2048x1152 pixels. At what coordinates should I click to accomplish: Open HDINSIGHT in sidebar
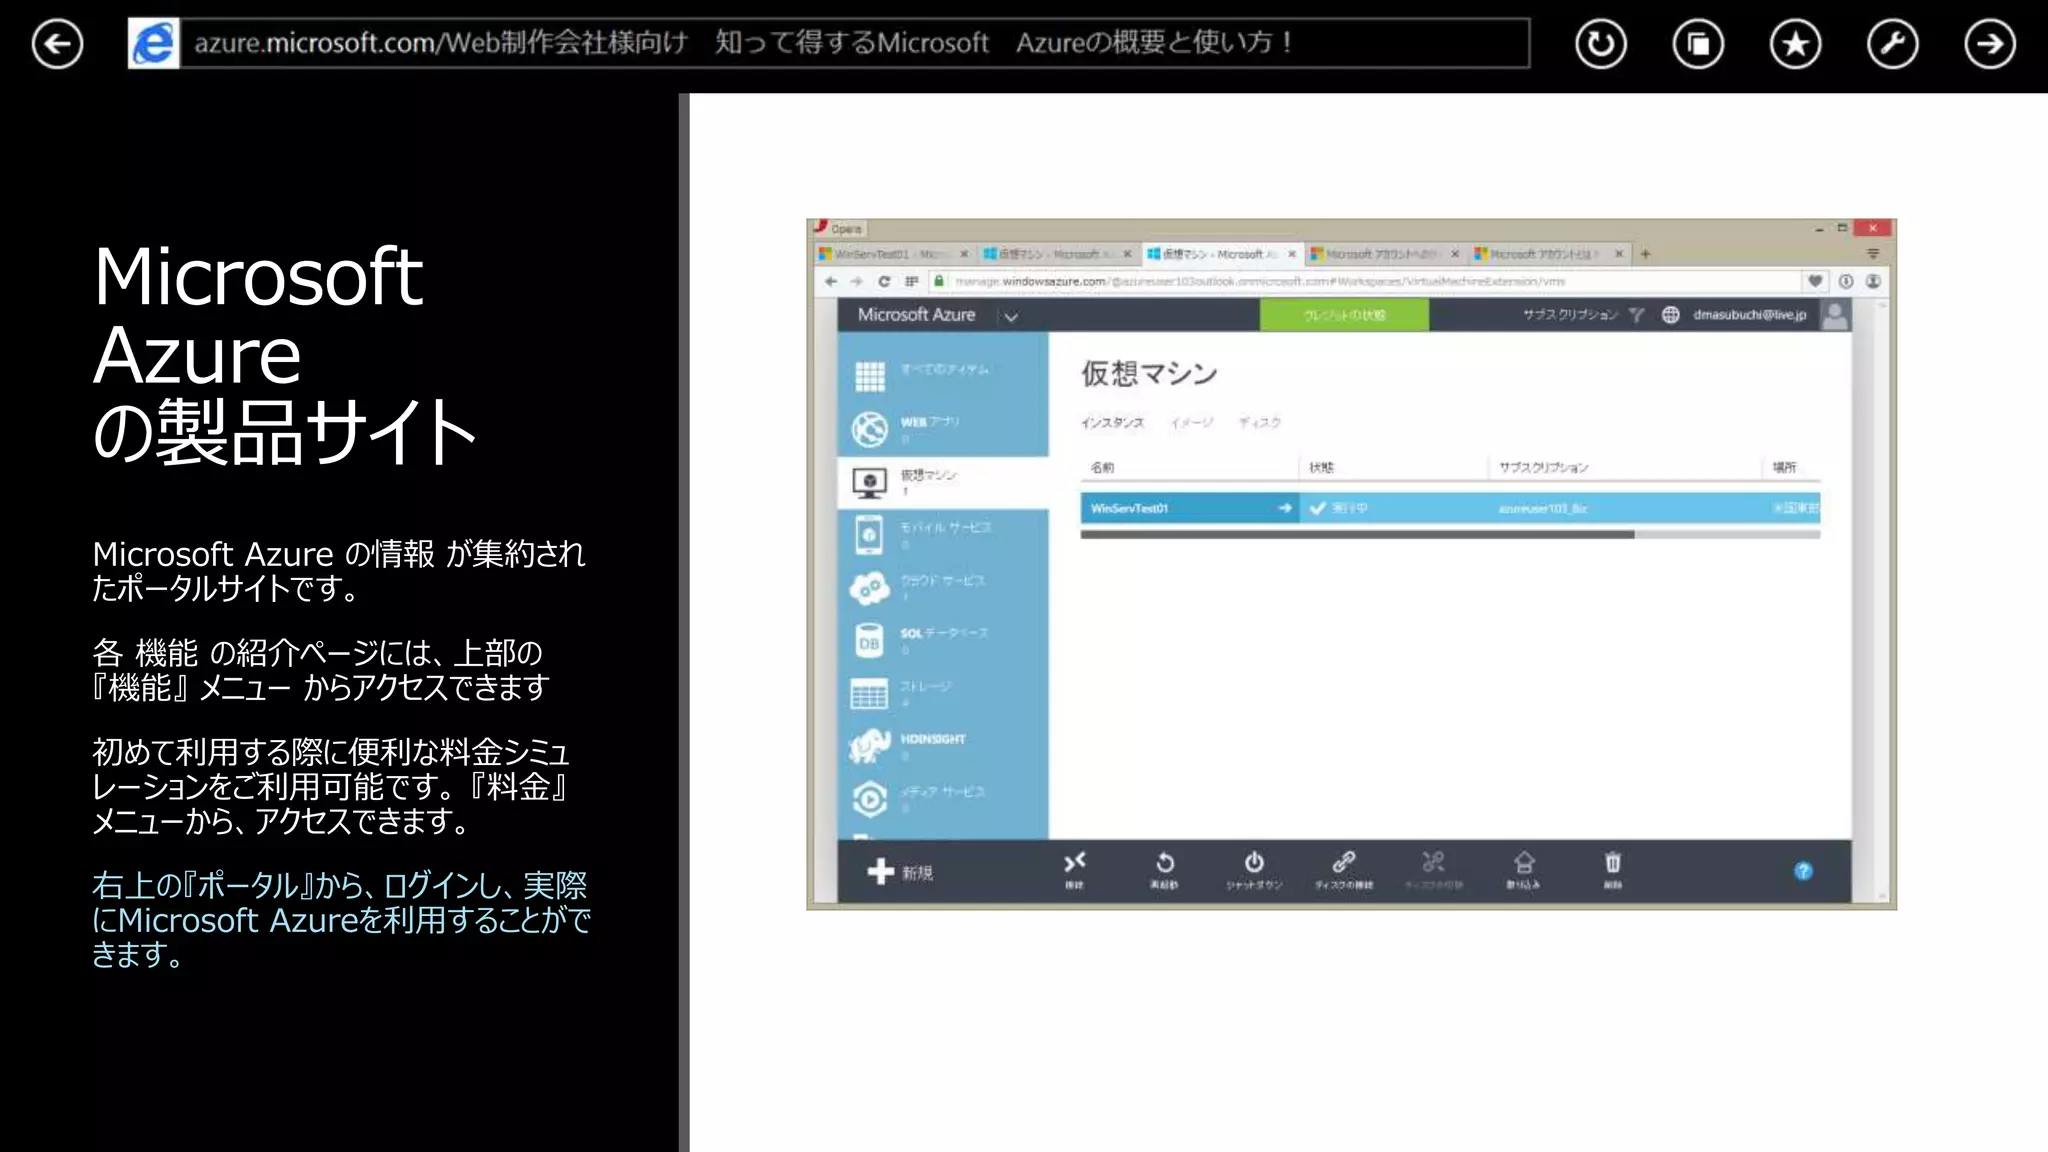point(942,746)
